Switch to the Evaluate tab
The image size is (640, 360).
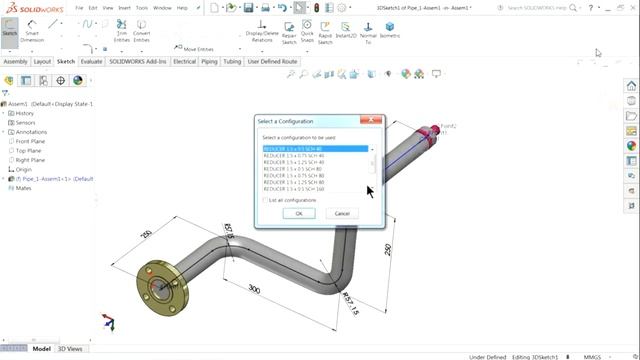(91, 62)
